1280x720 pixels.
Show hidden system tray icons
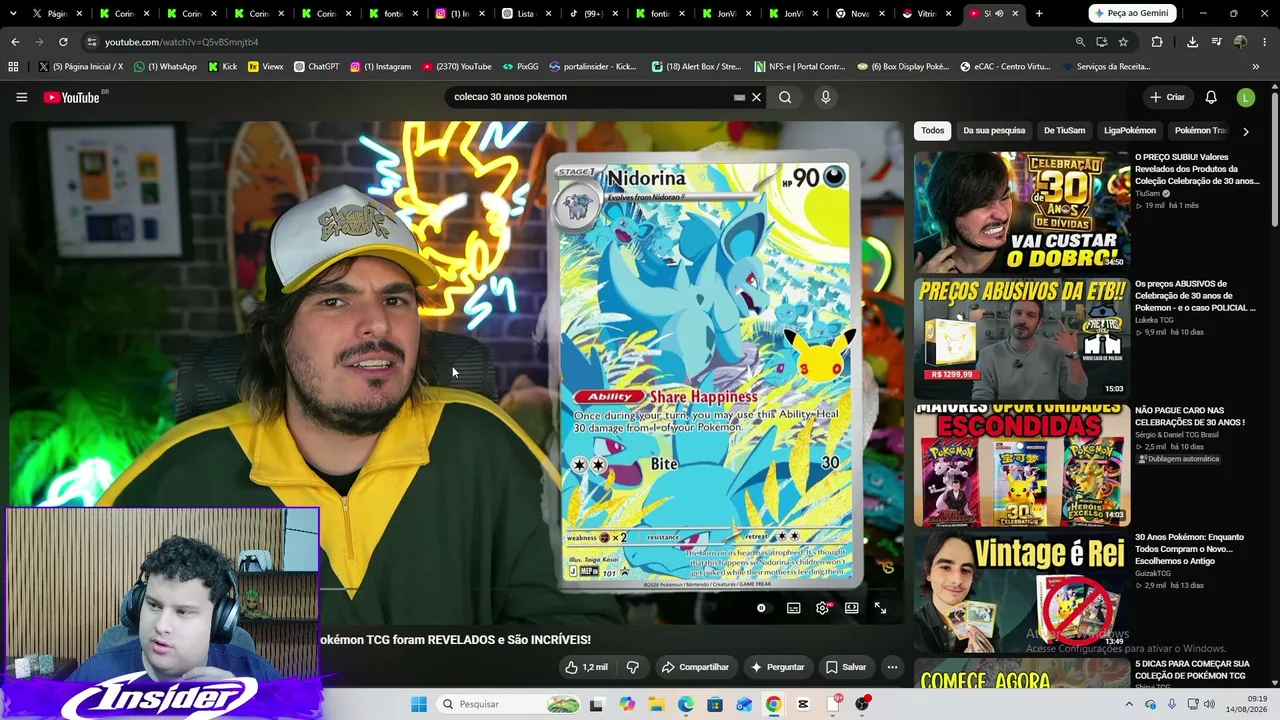1129,704
